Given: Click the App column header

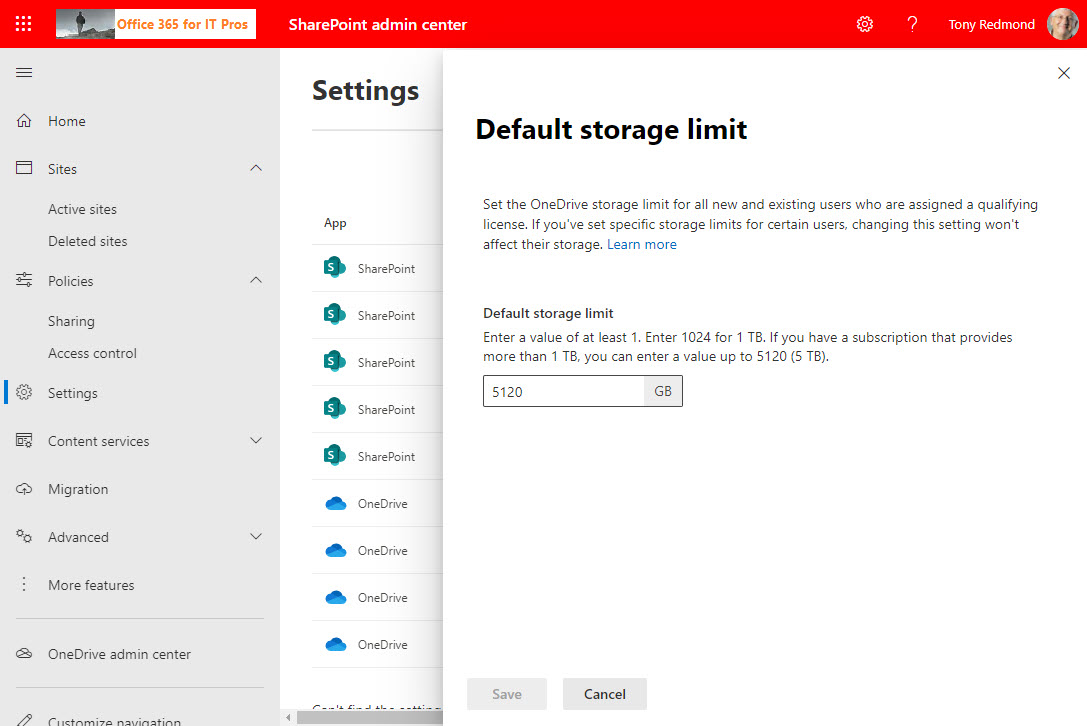Looking at the screenshot, I should [335, 223].
